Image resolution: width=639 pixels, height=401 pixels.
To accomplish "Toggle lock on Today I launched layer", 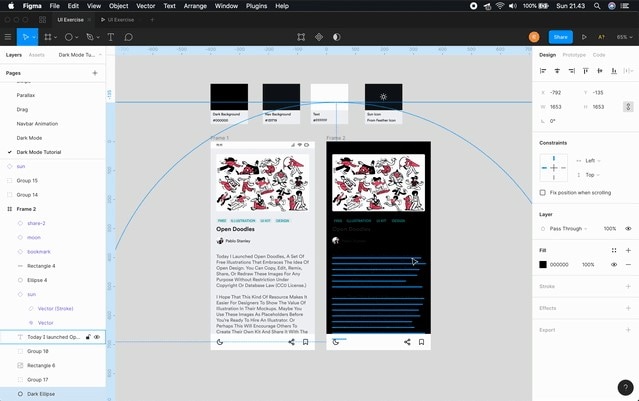I will pos(88,337).
